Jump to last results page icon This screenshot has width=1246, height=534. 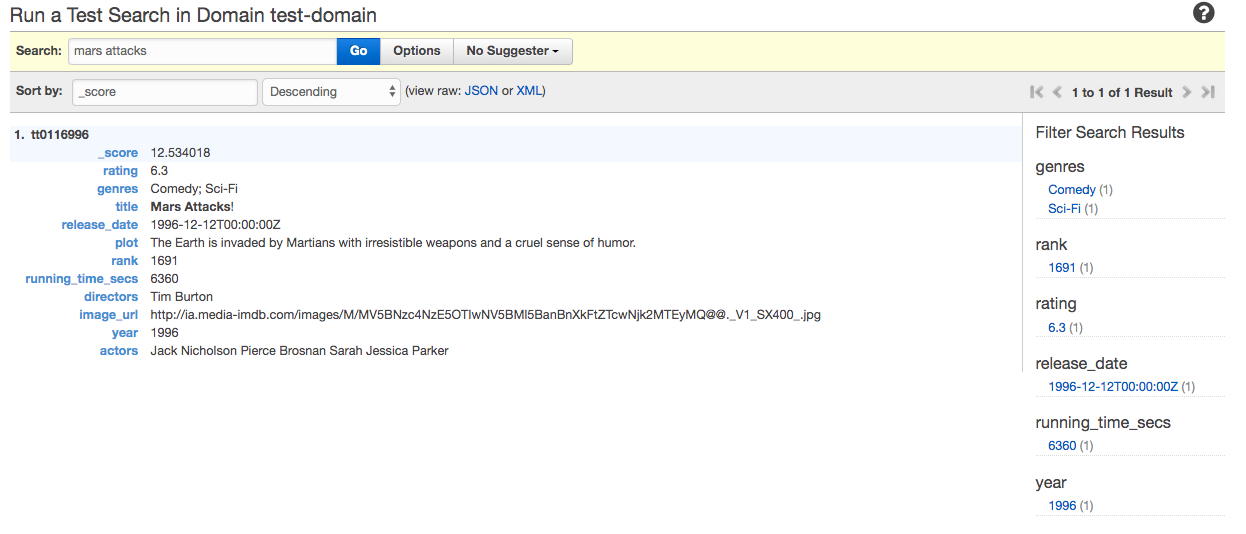click(x=1208, y=92)
